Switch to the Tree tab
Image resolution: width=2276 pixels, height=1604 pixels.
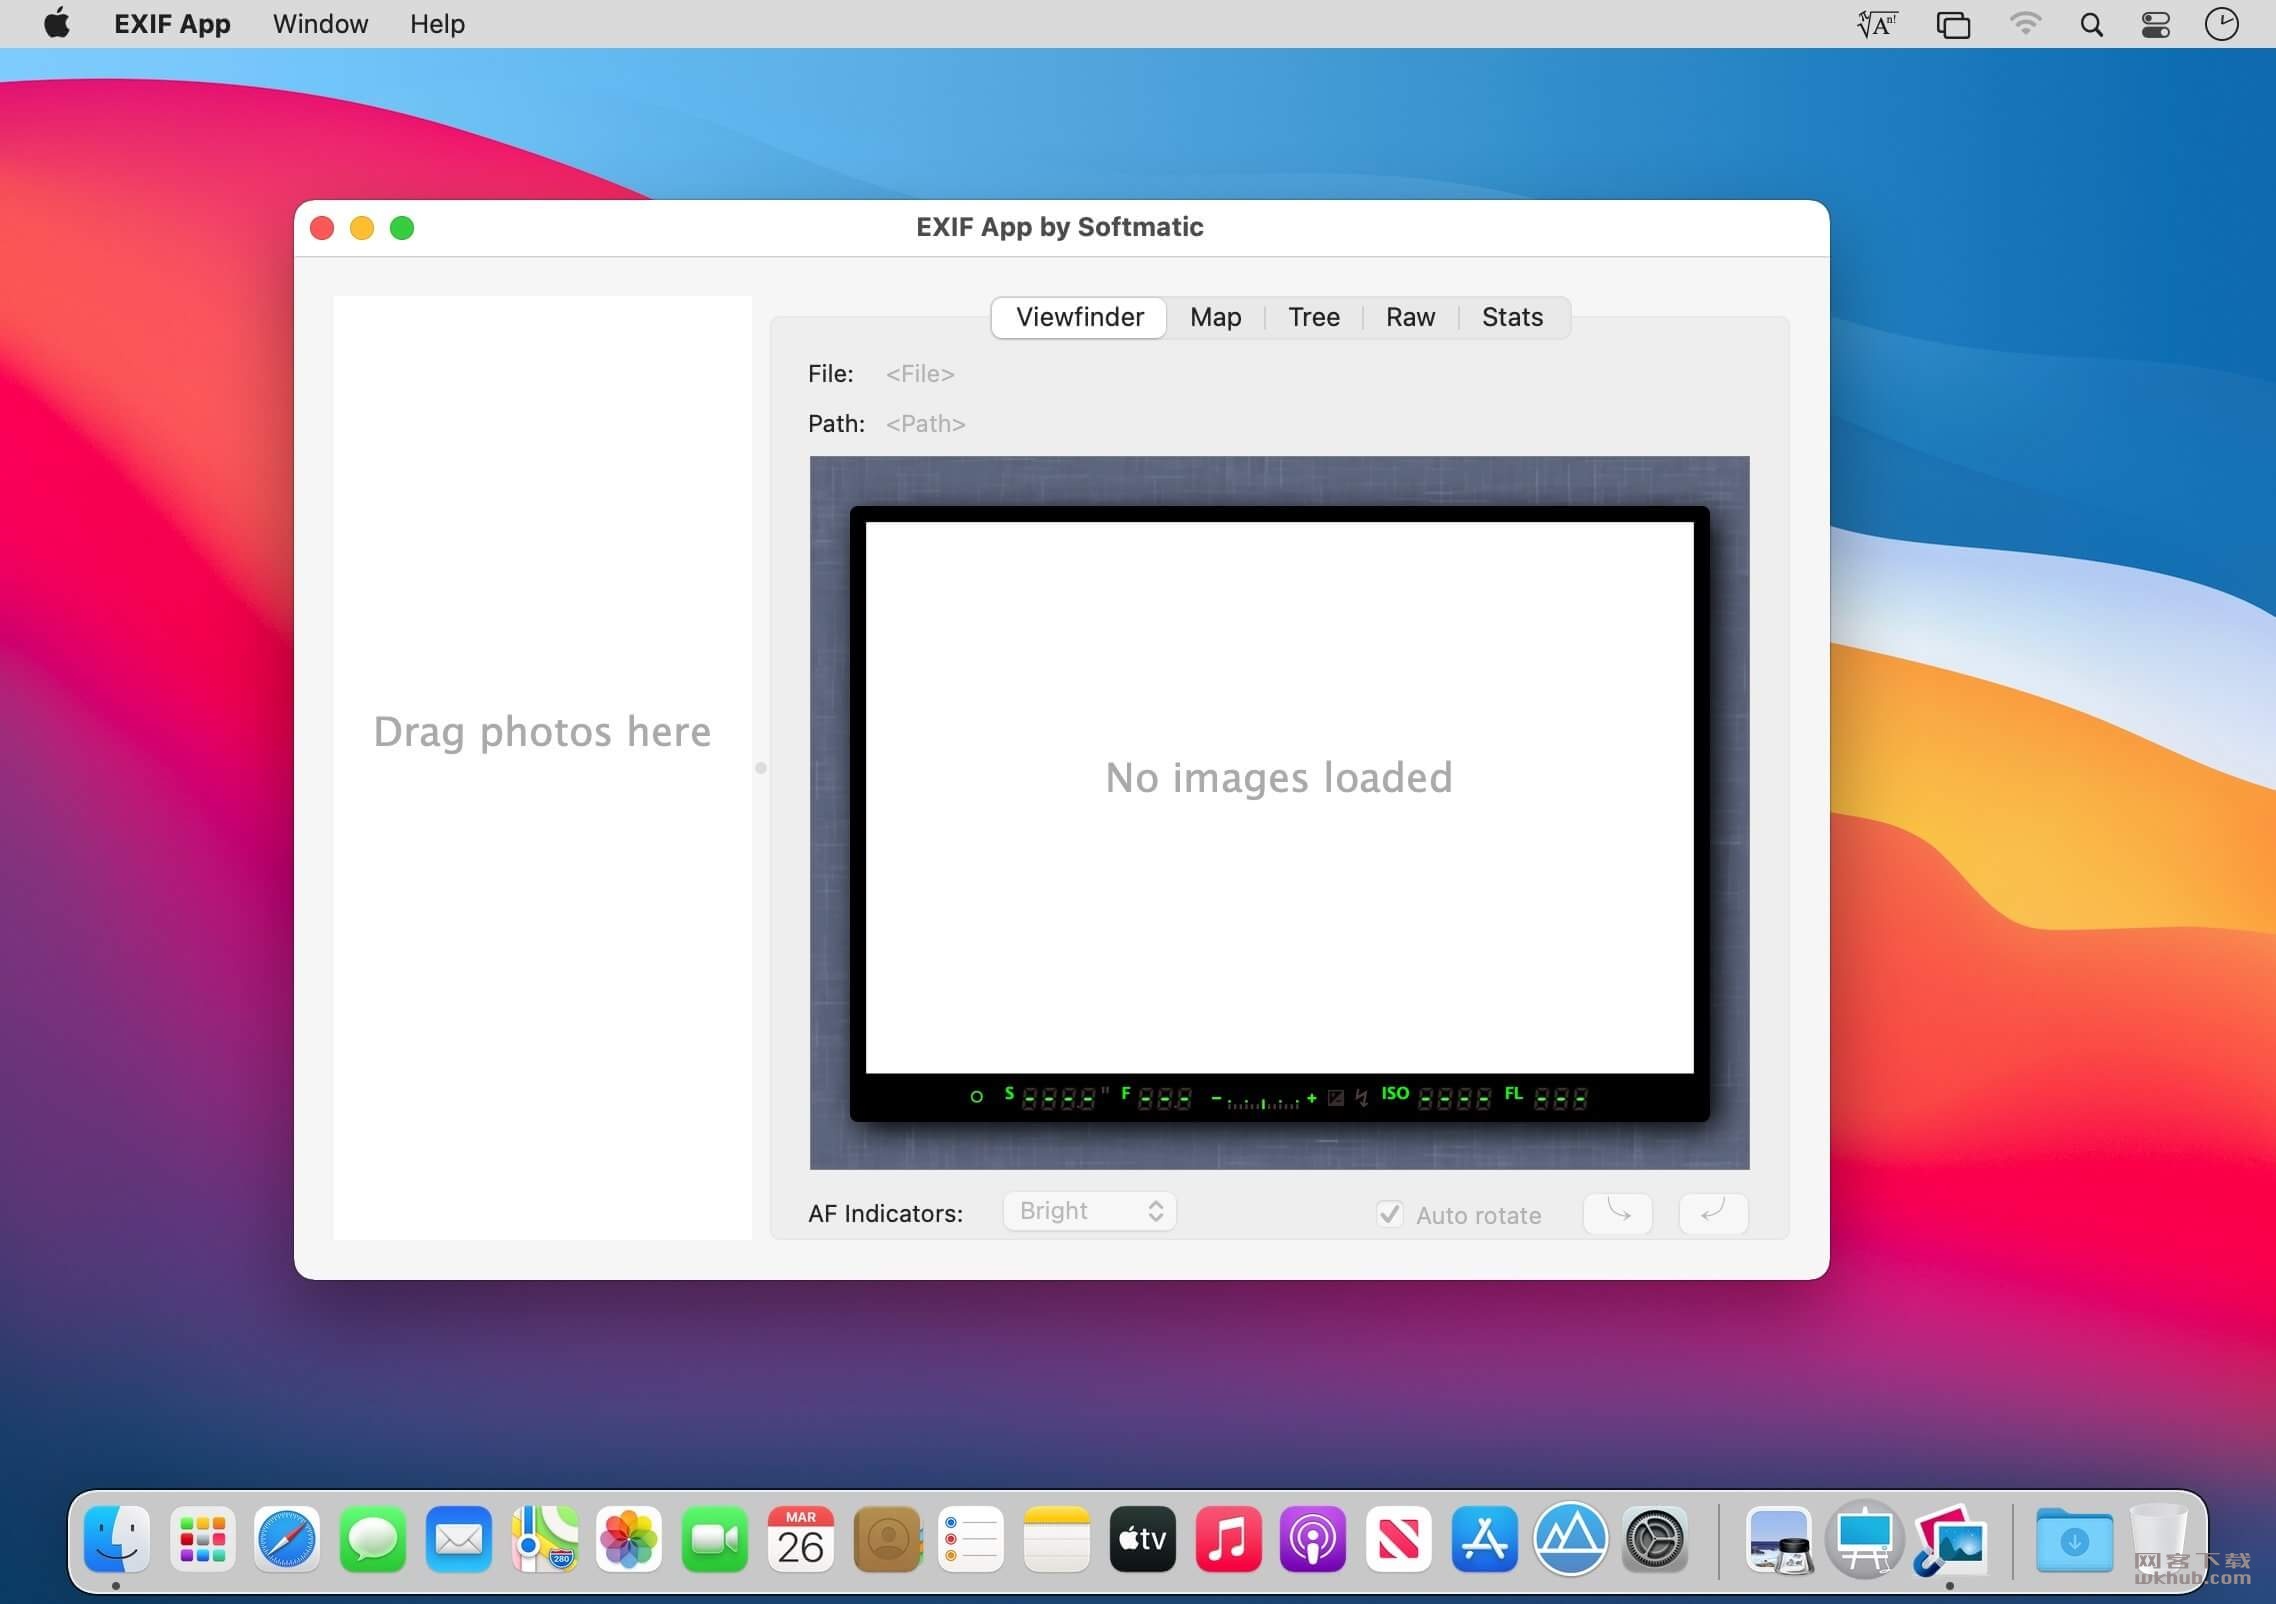[x=1313, y=317]
